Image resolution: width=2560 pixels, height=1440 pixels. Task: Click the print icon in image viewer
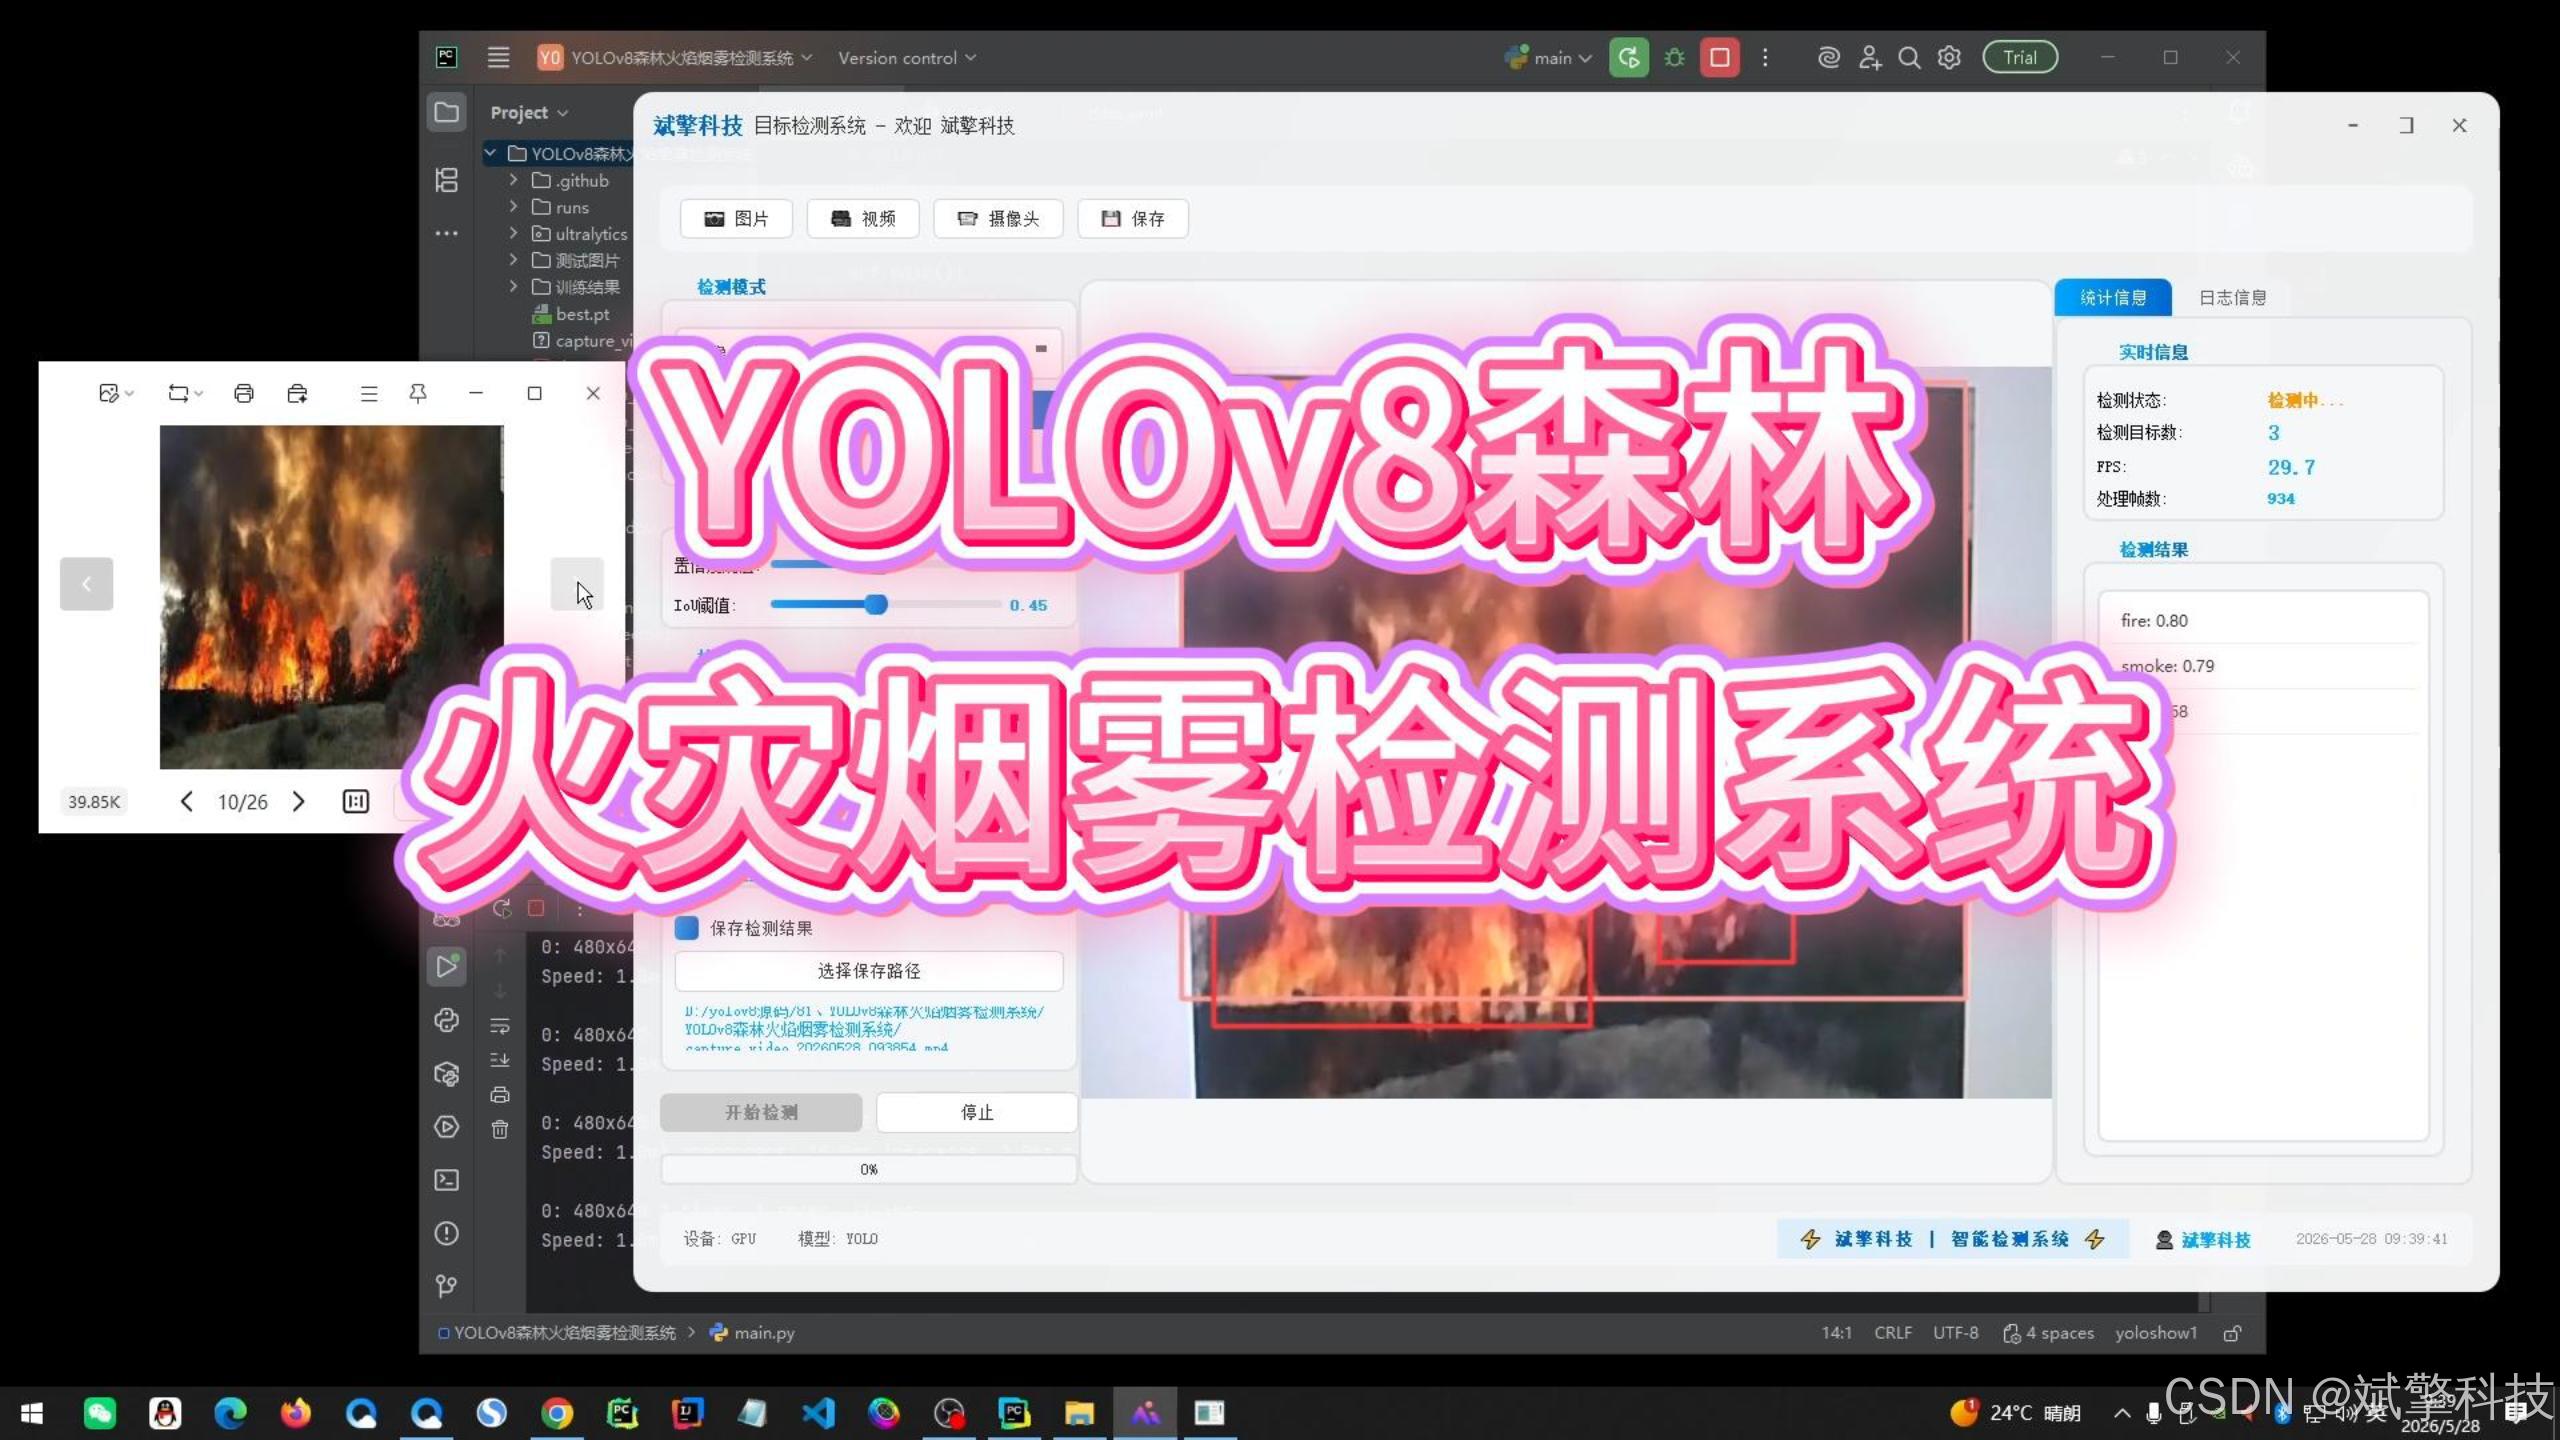click(243, 393)
